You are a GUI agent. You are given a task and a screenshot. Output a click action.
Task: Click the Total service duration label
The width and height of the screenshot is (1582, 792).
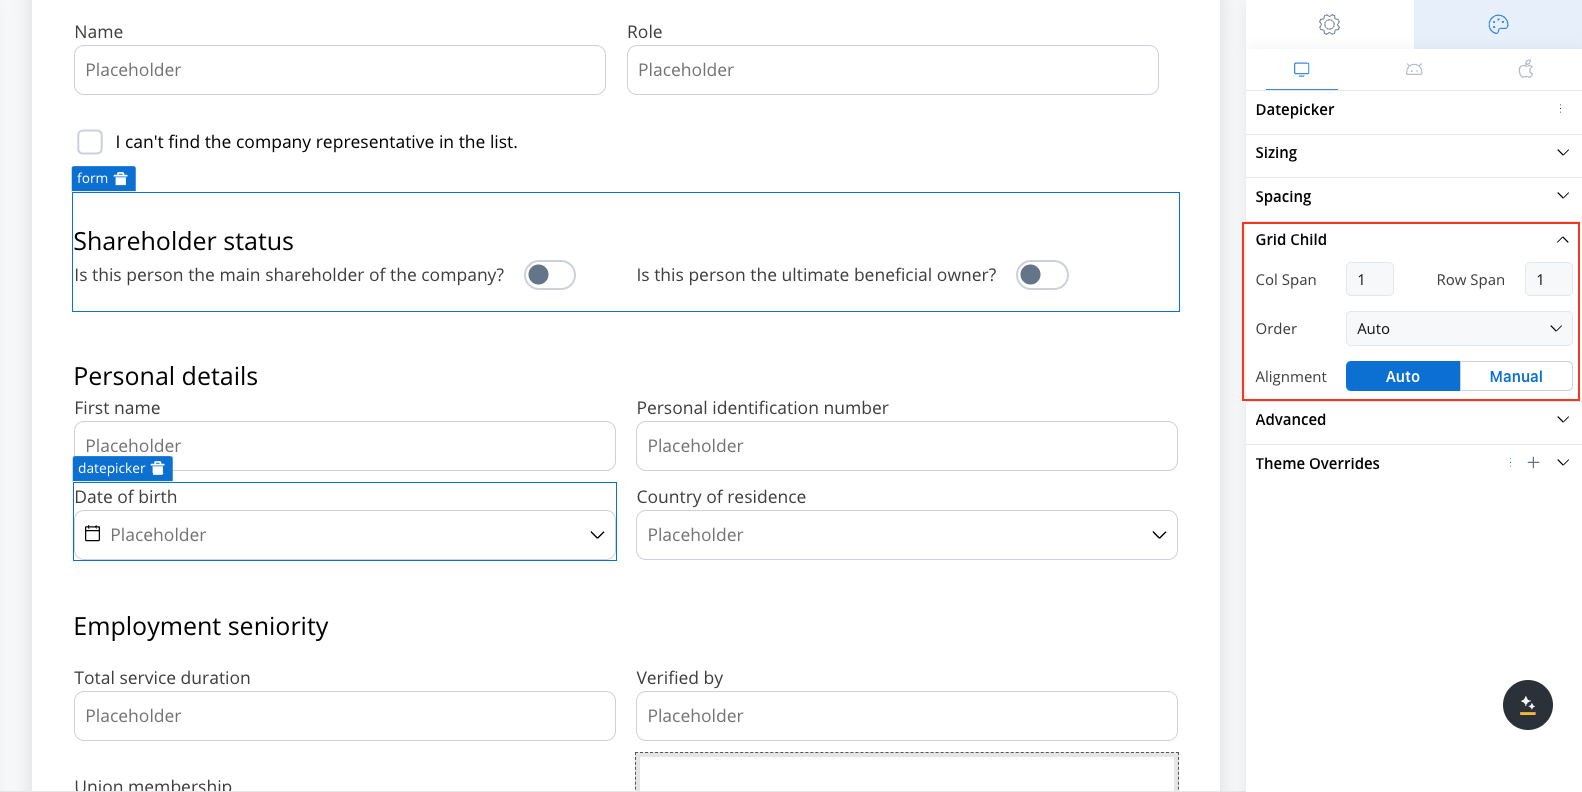pos(162,678)
